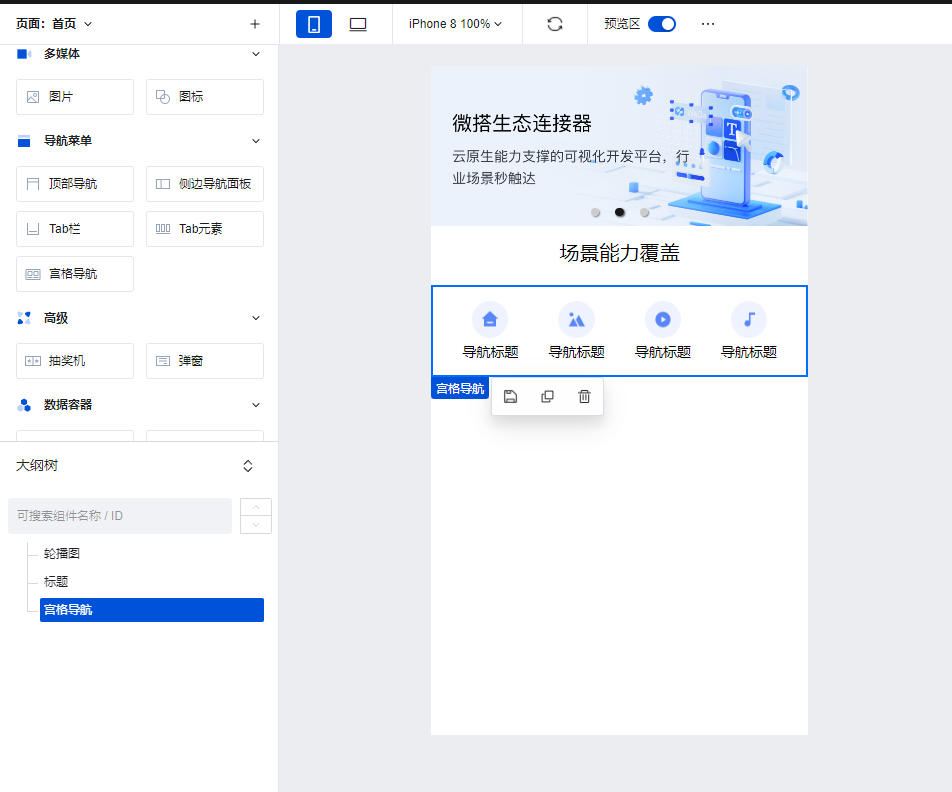Switch to mobile phone preview mode

click(x=314, y=24)
